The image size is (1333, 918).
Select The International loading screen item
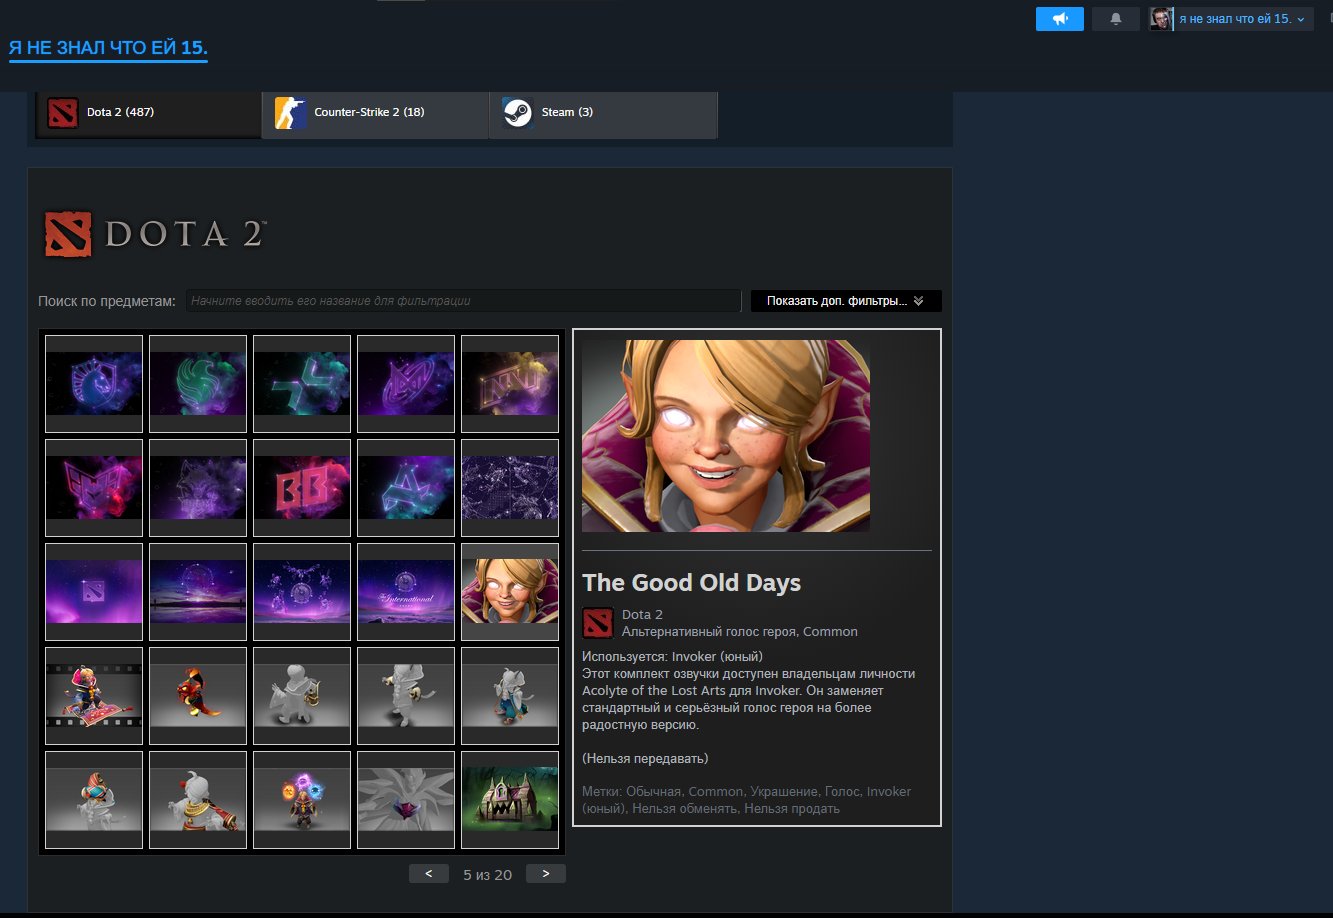click(406, 592)
